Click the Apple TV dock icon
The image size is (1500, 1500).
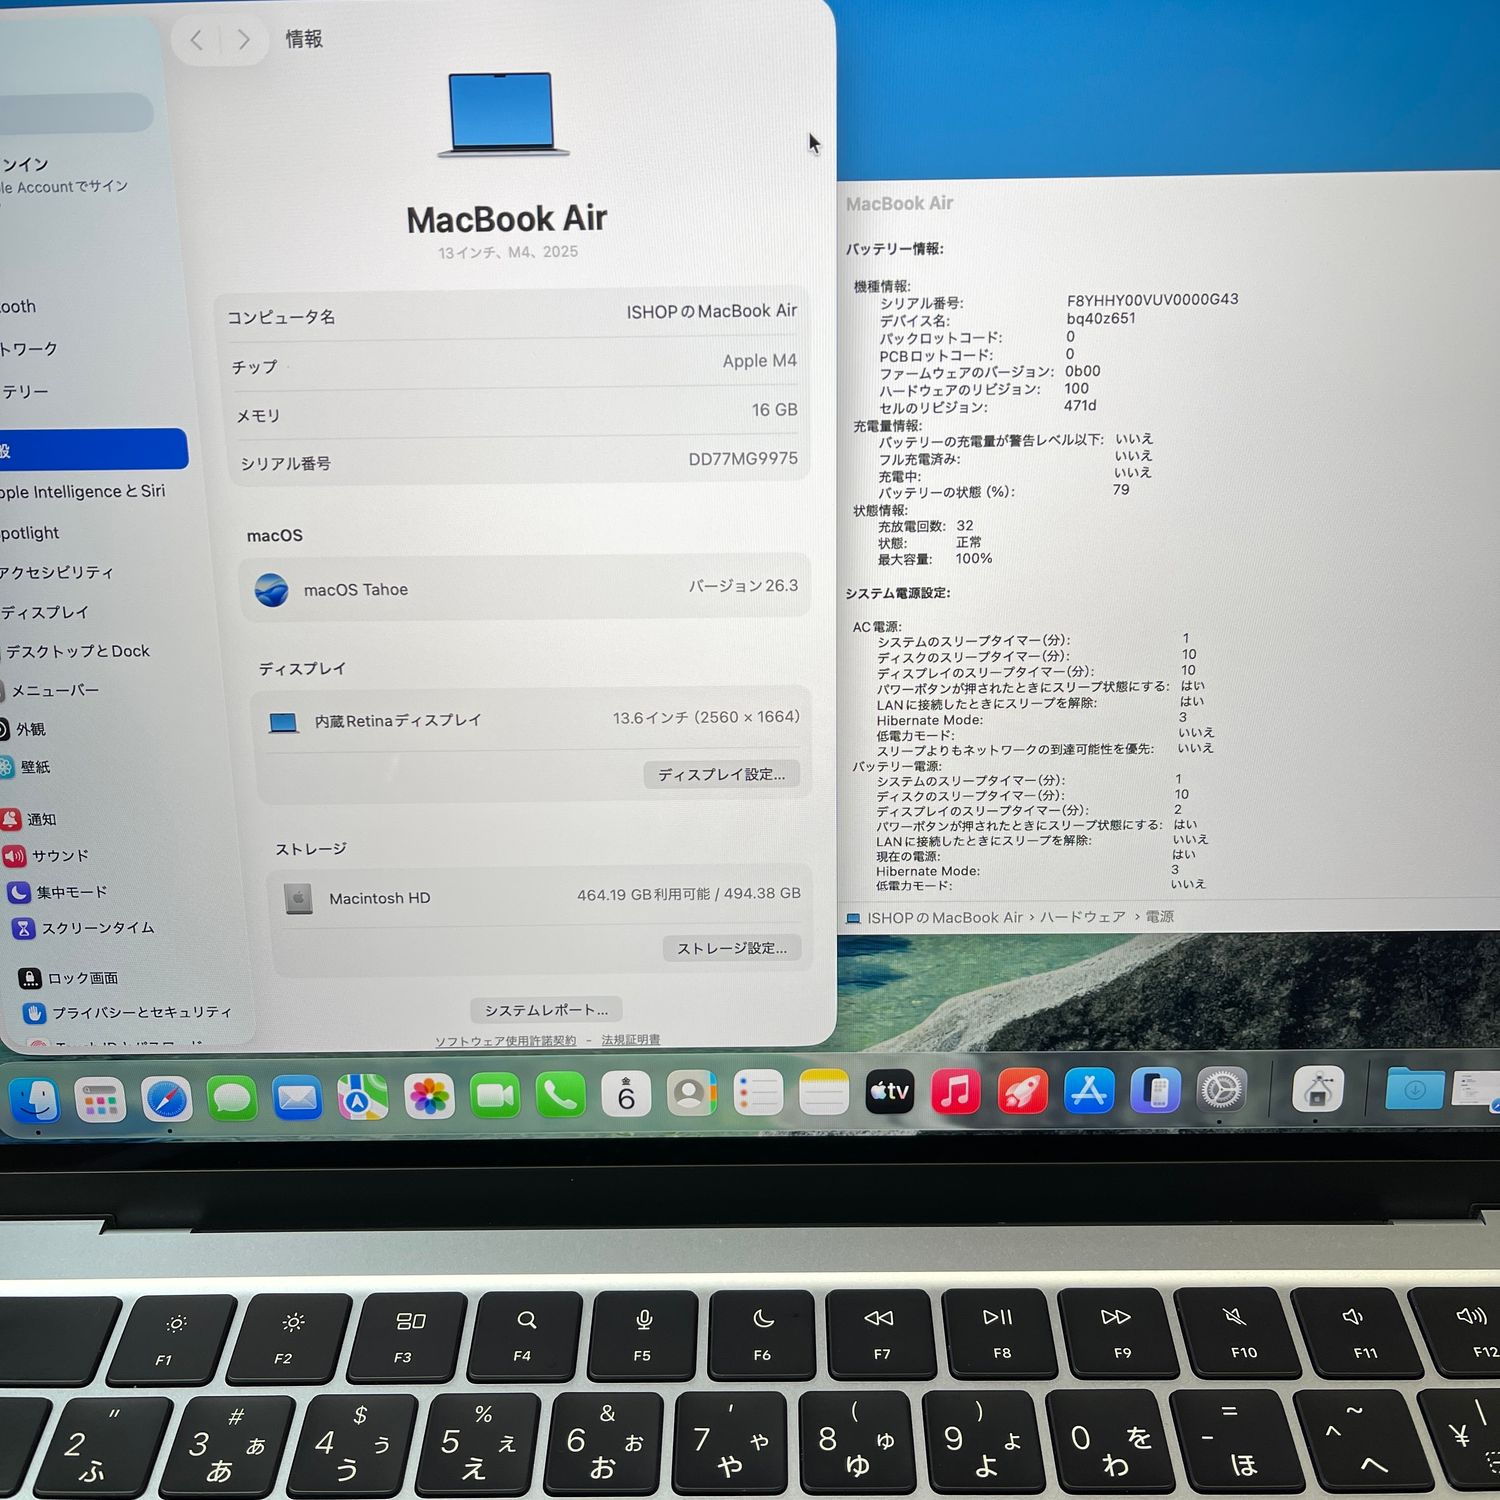coord(889,1092)
